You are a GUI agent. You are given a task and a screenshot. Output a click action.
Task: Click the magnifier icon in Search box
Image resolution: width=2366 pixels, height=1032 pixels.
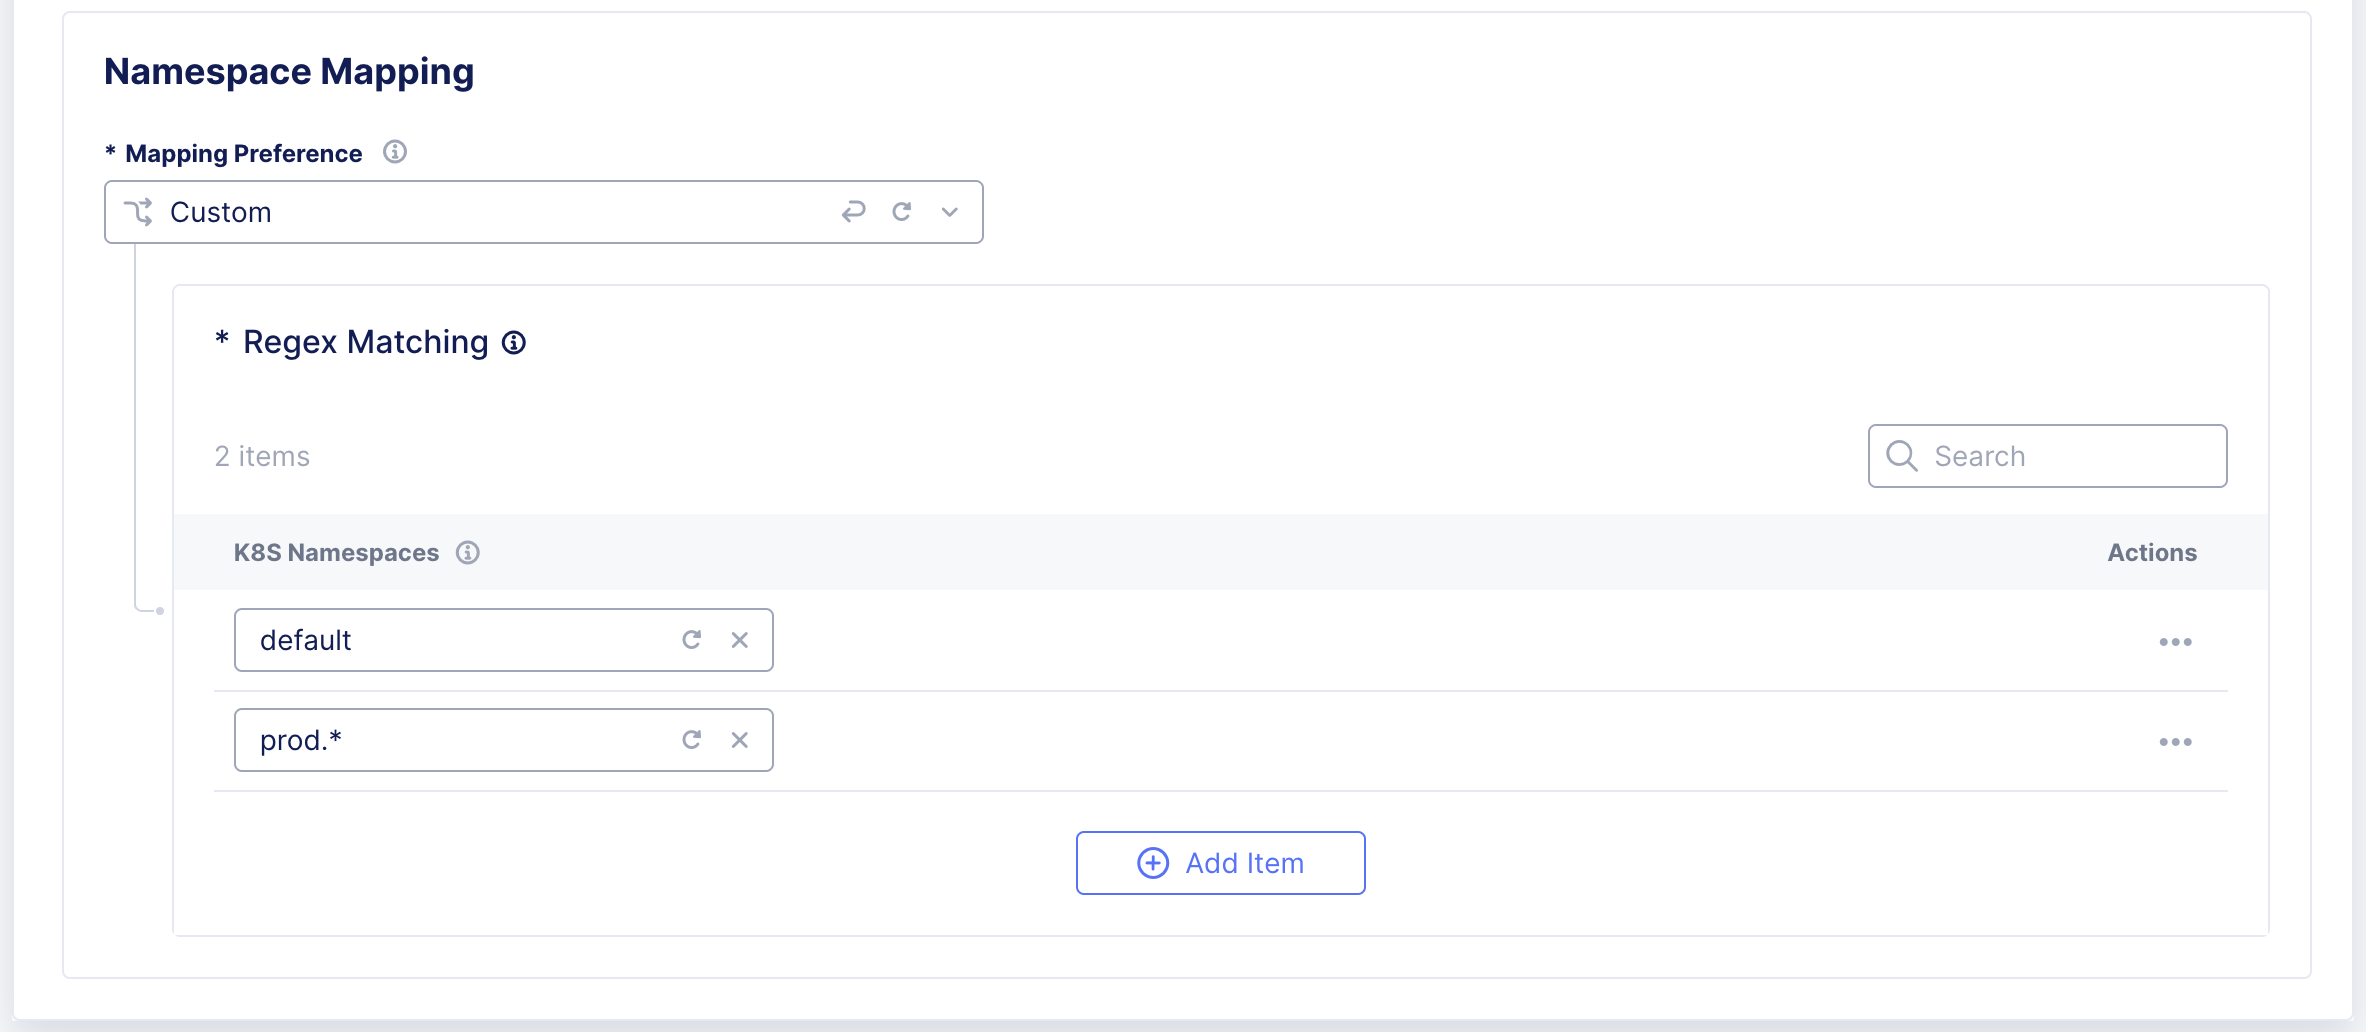1901,456
